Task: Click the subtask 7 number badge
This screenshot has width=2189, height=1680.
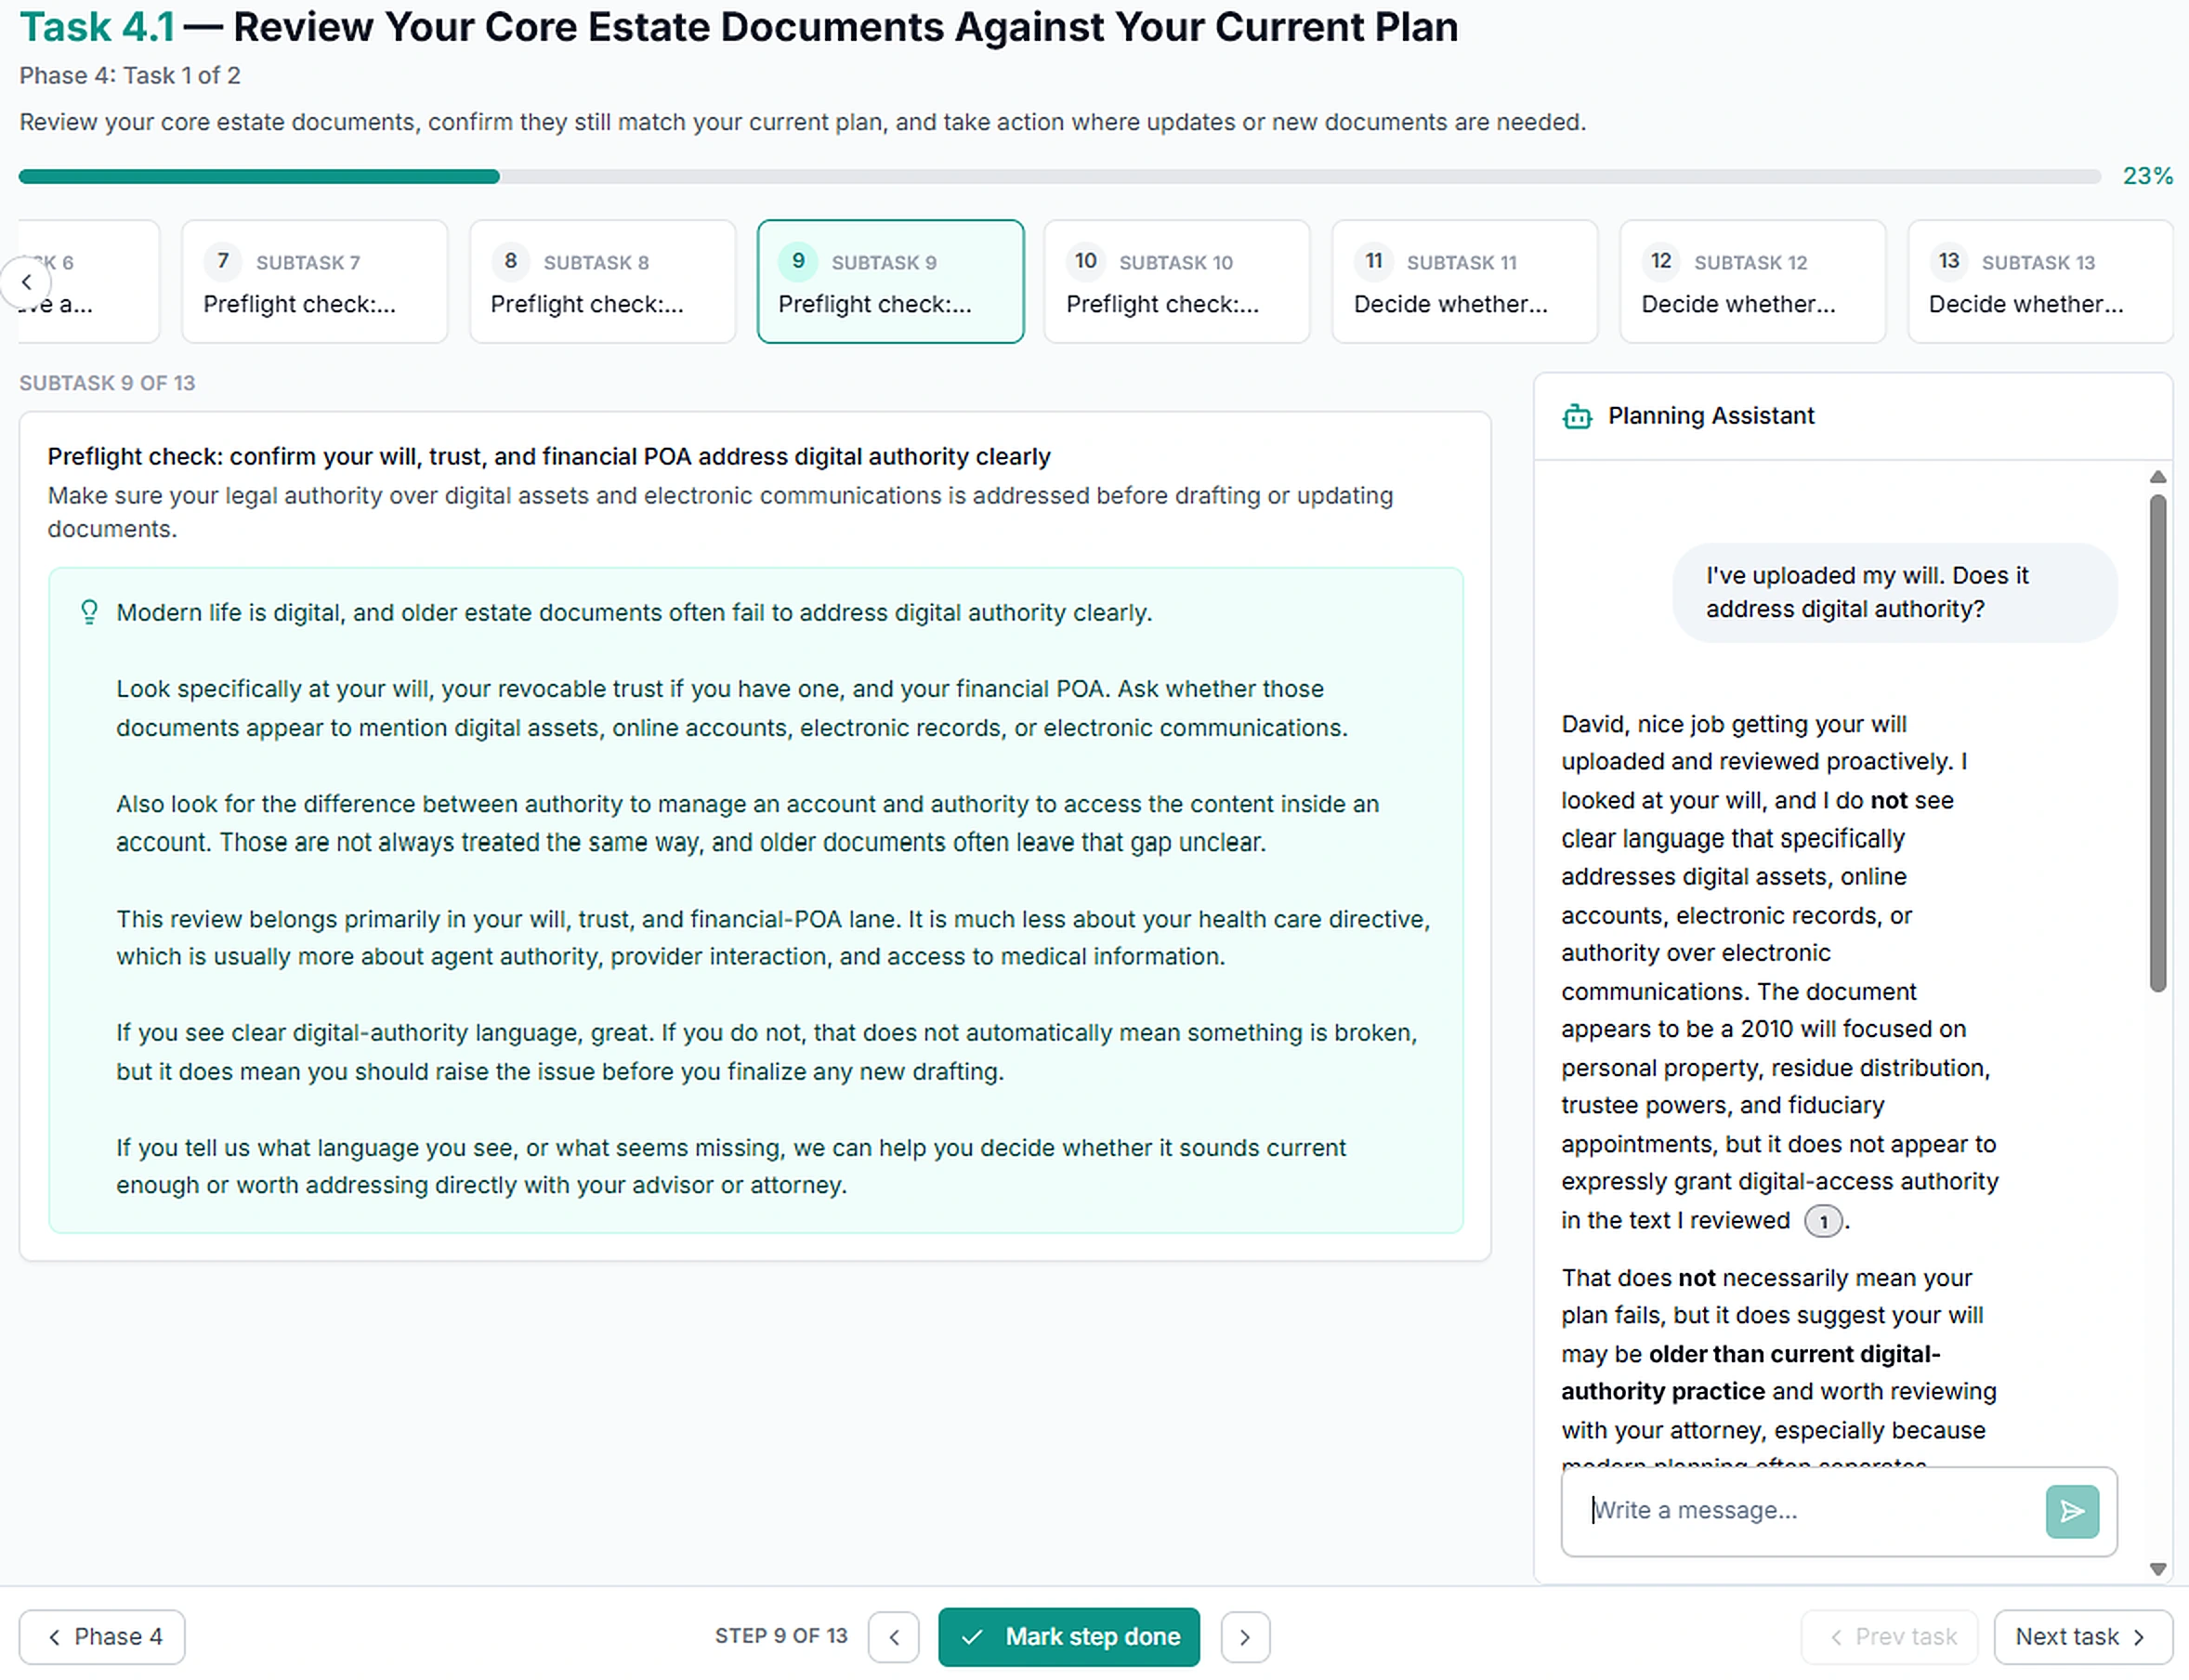Action: pyautogui.click(x=223, y=261)
